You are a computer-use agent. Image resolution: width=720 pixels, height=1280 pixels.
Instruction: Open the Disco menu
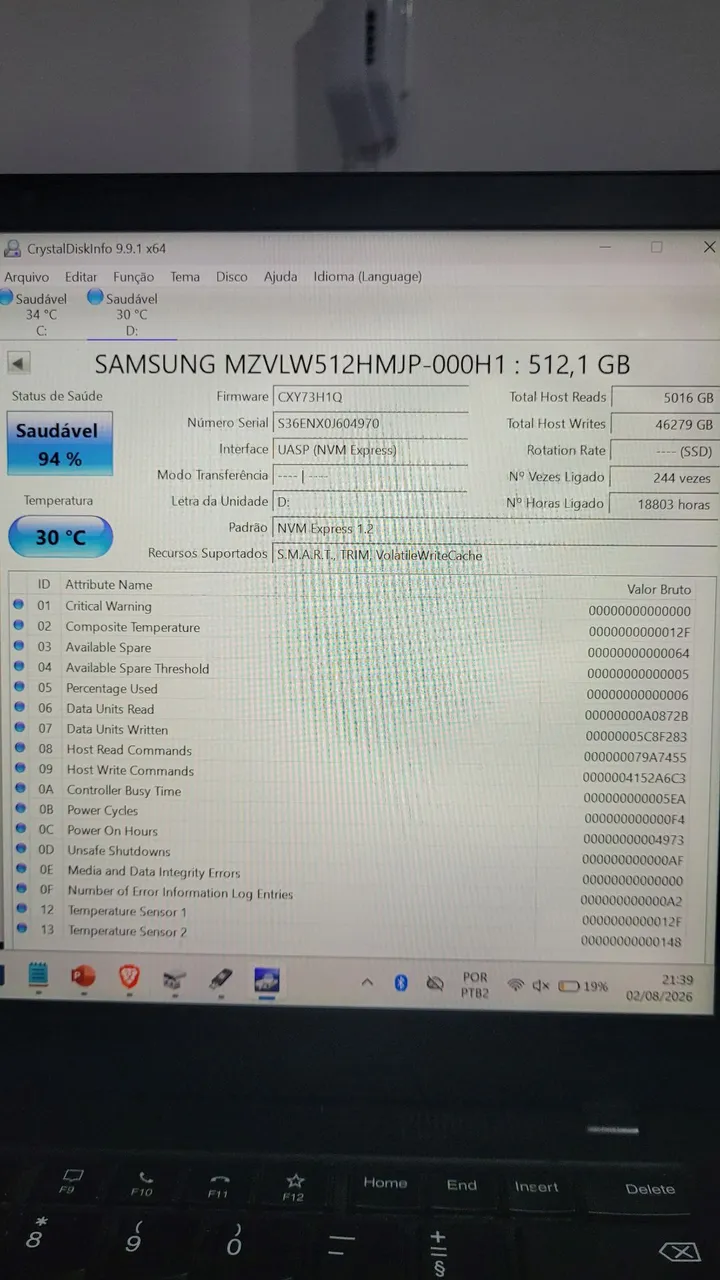231,277
